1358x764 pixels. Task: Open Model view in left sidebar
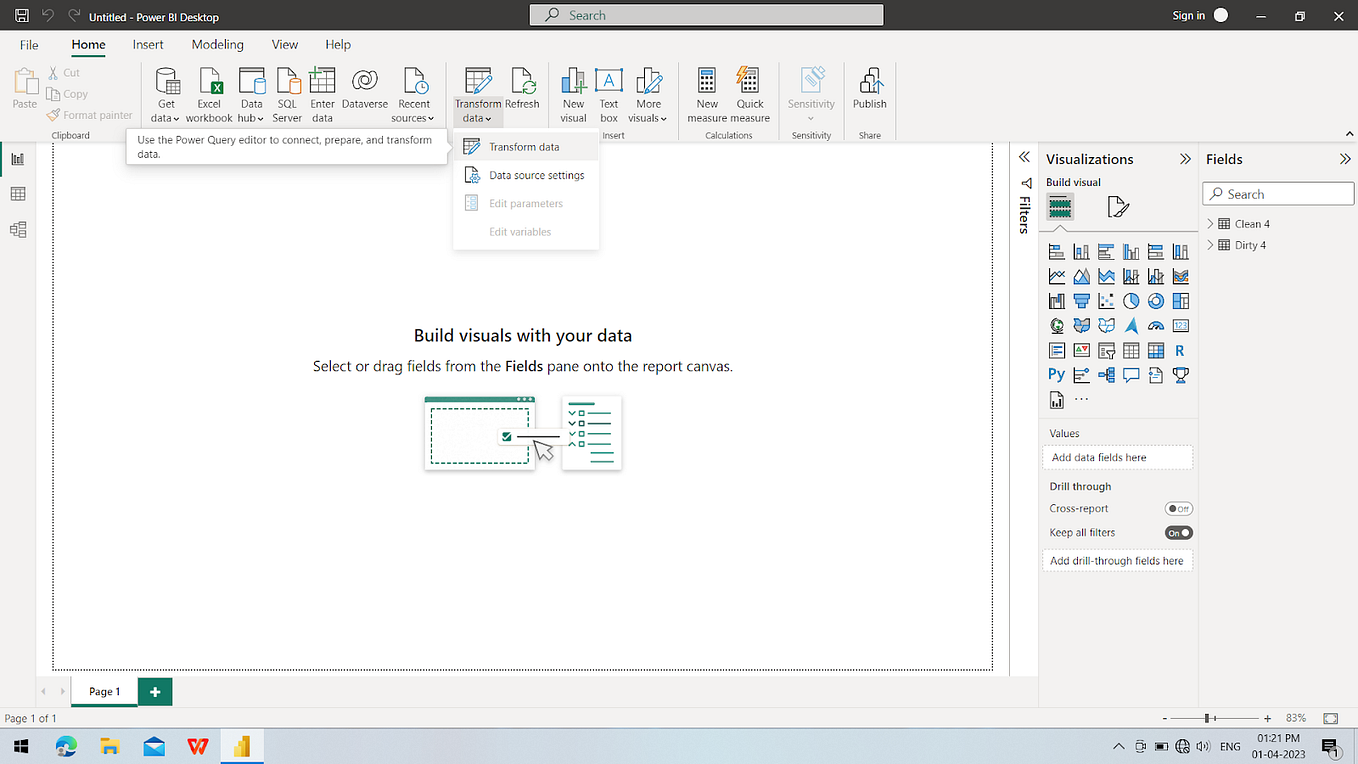(x=18, y=229)
